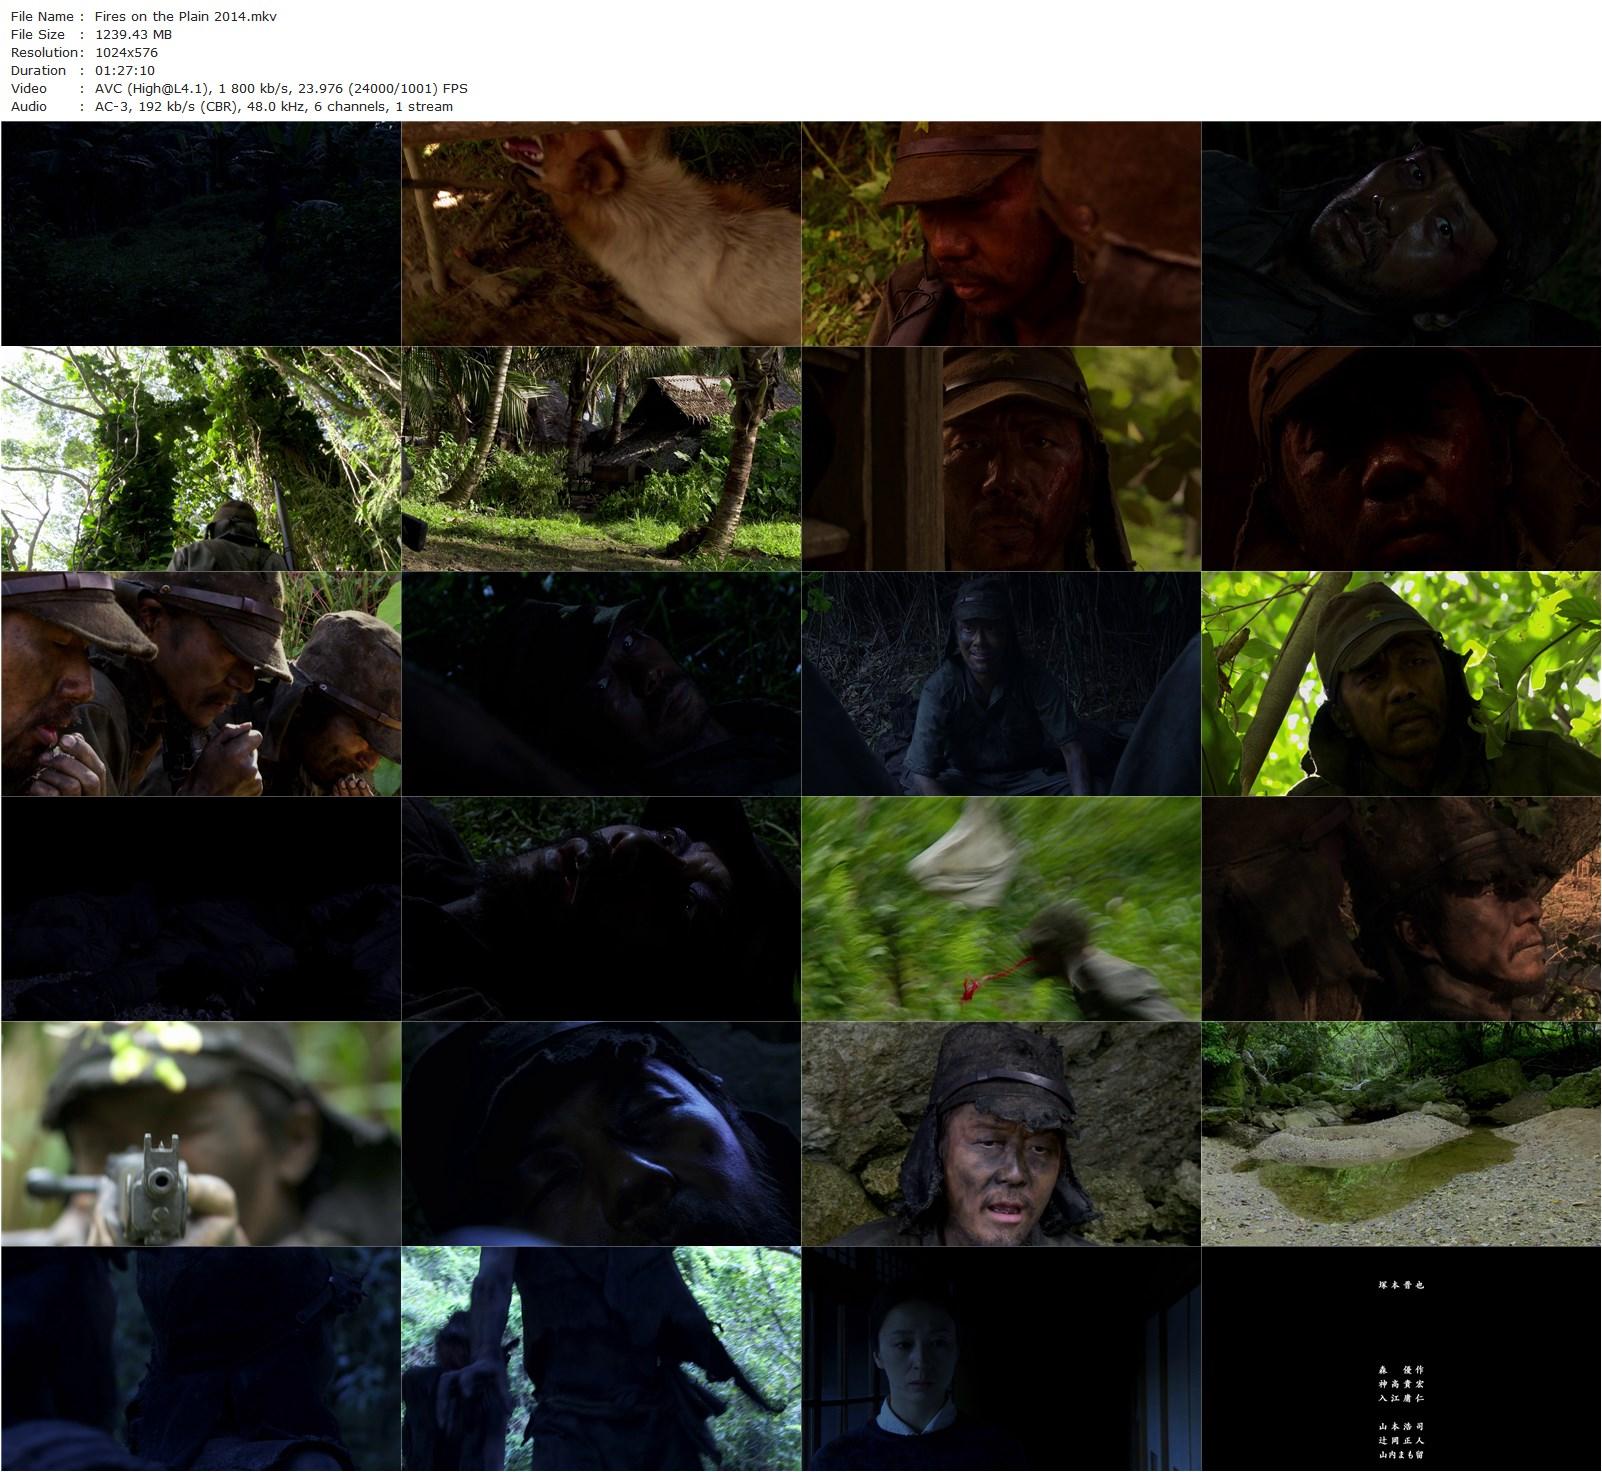Open the forest stream pool thumbnail
Image resolution: width=1602 pixels, height=1472 pixels.
(x=1401, y=1134)
